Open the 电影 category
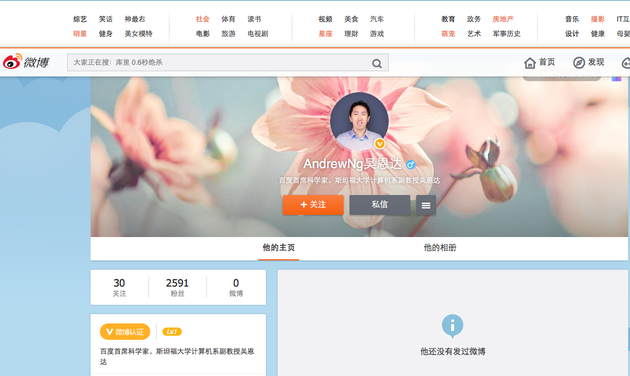 pos(202,34)
